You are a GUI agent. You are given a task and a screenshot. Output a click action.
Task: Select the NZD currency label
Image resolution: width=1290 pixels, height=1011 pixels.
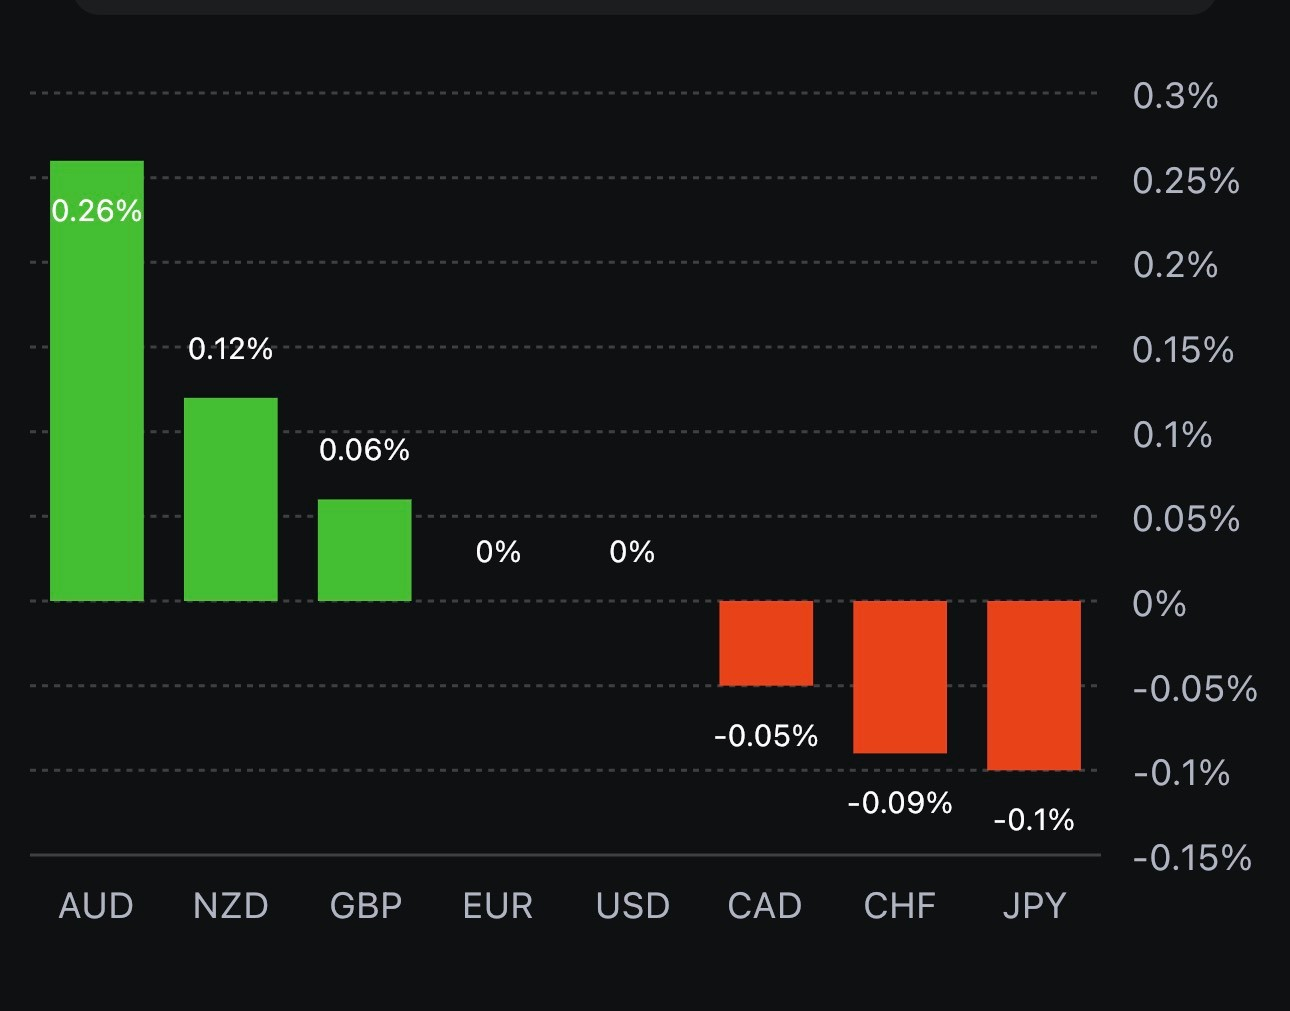point(230,906)
